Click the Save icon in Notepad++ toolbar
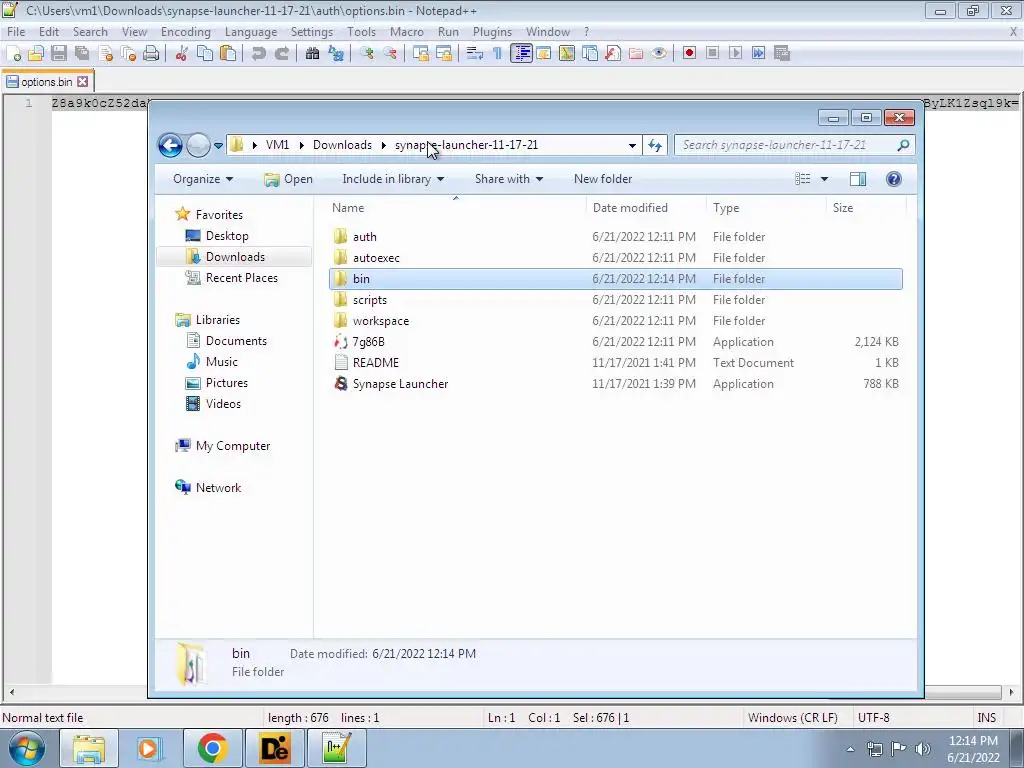1024x768 pixels. (59, 54)
